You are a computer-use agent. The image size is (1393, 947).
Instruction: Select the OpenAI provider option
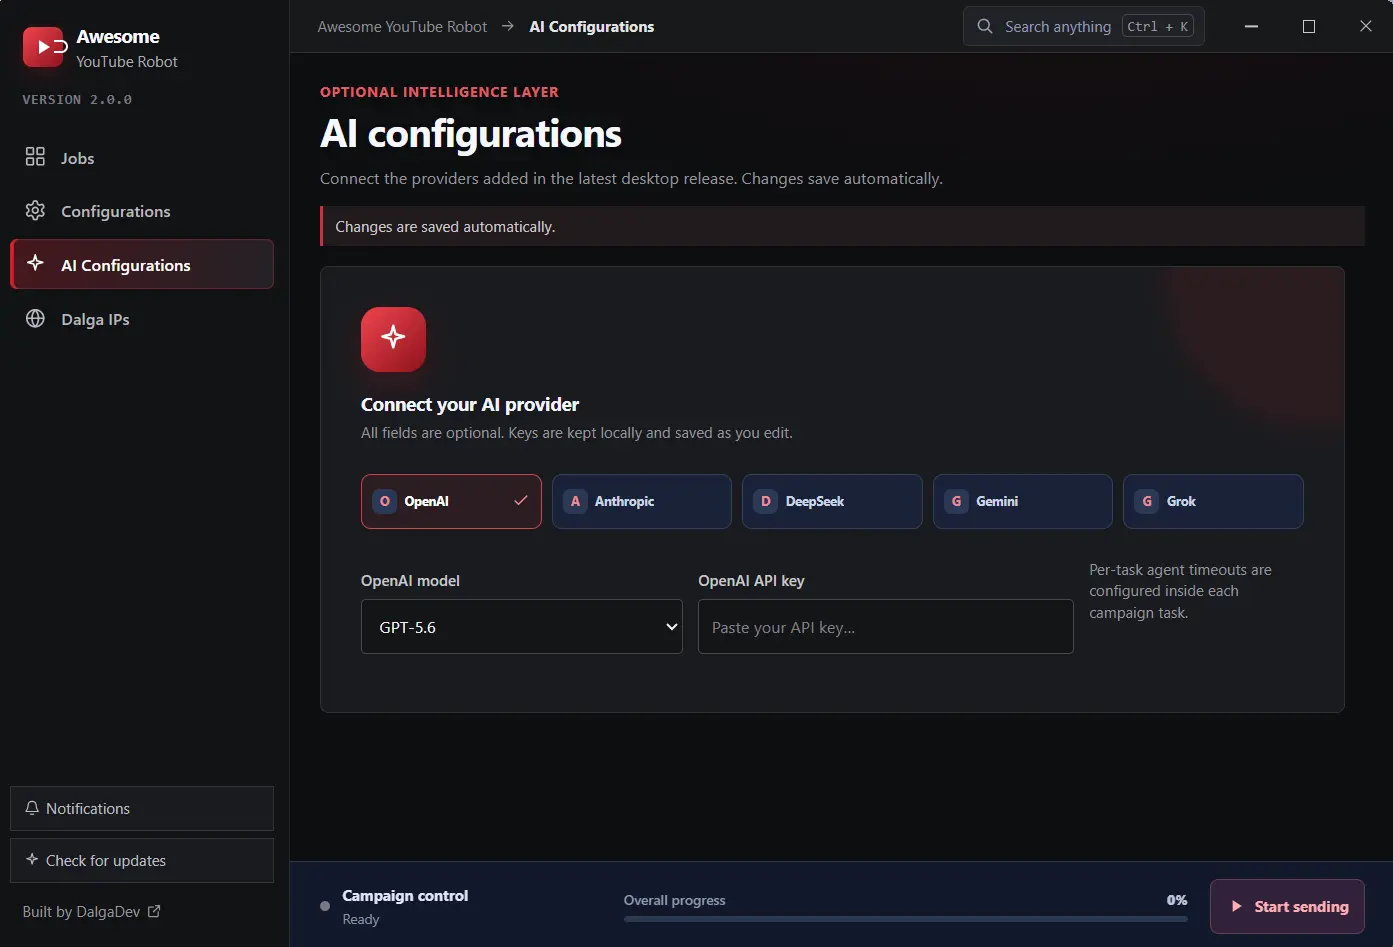(x=451, y=501)
